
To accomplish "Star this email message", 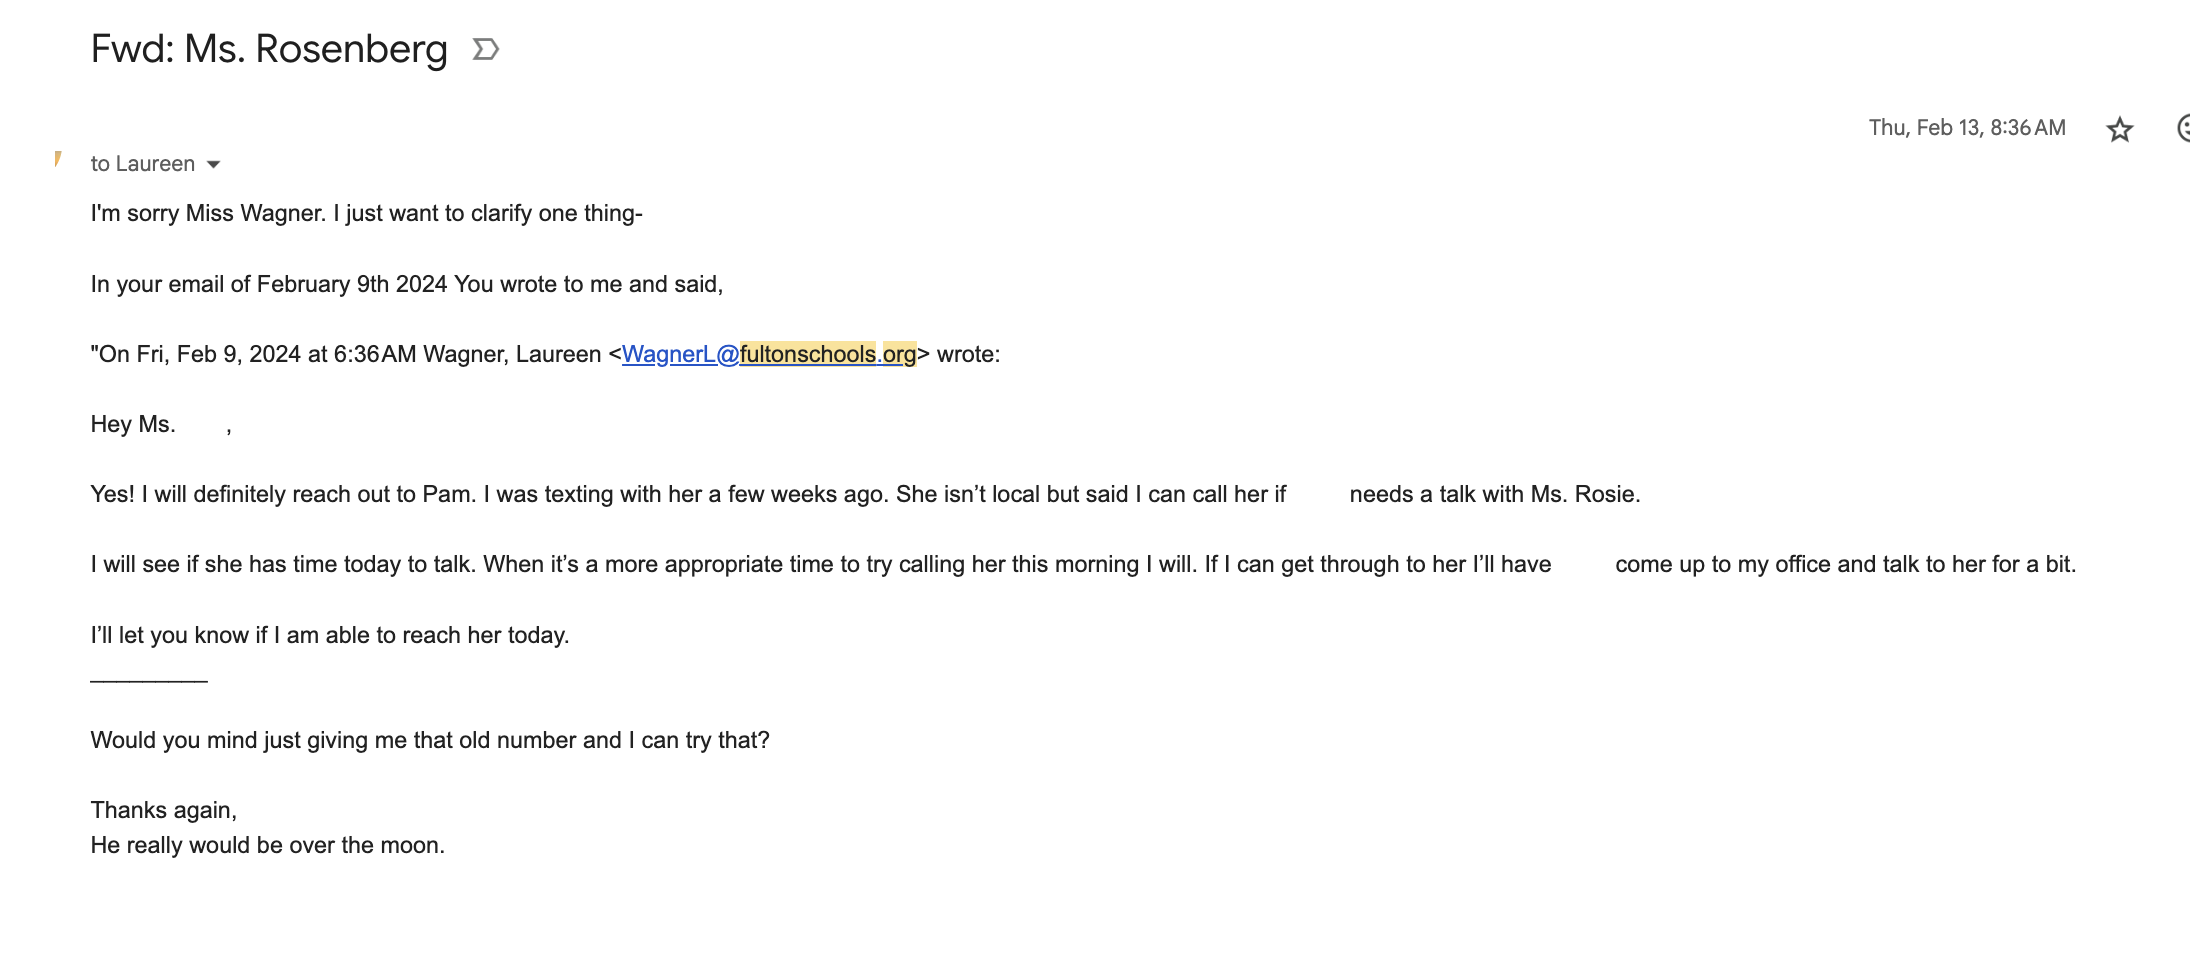I will 2119,129.
